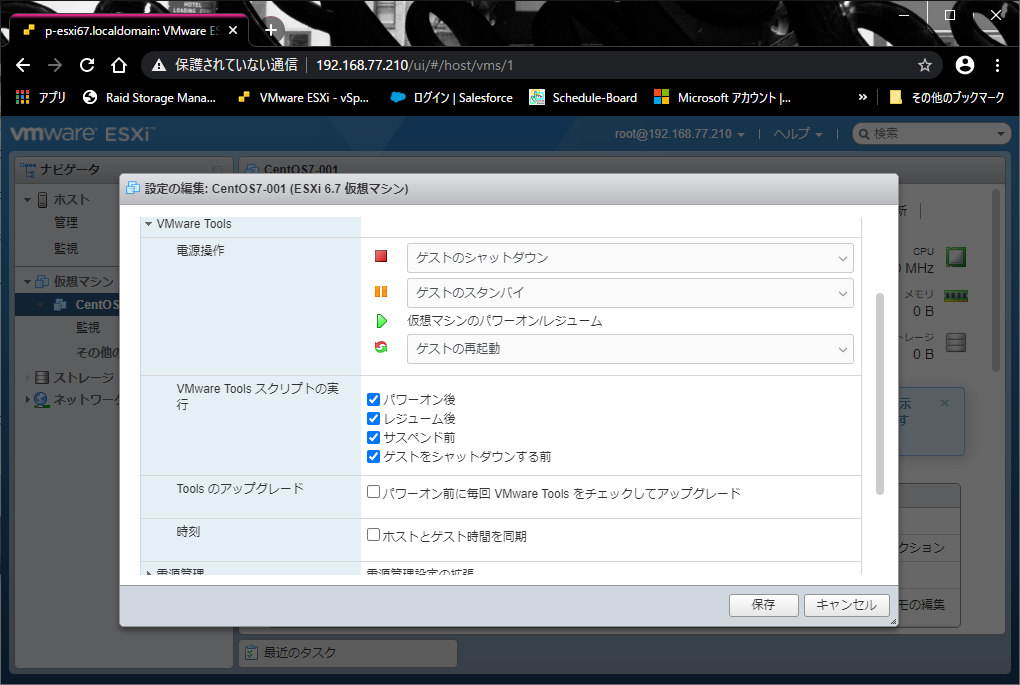
Task: Click the キャンセル button
Action: click(846, 605)
